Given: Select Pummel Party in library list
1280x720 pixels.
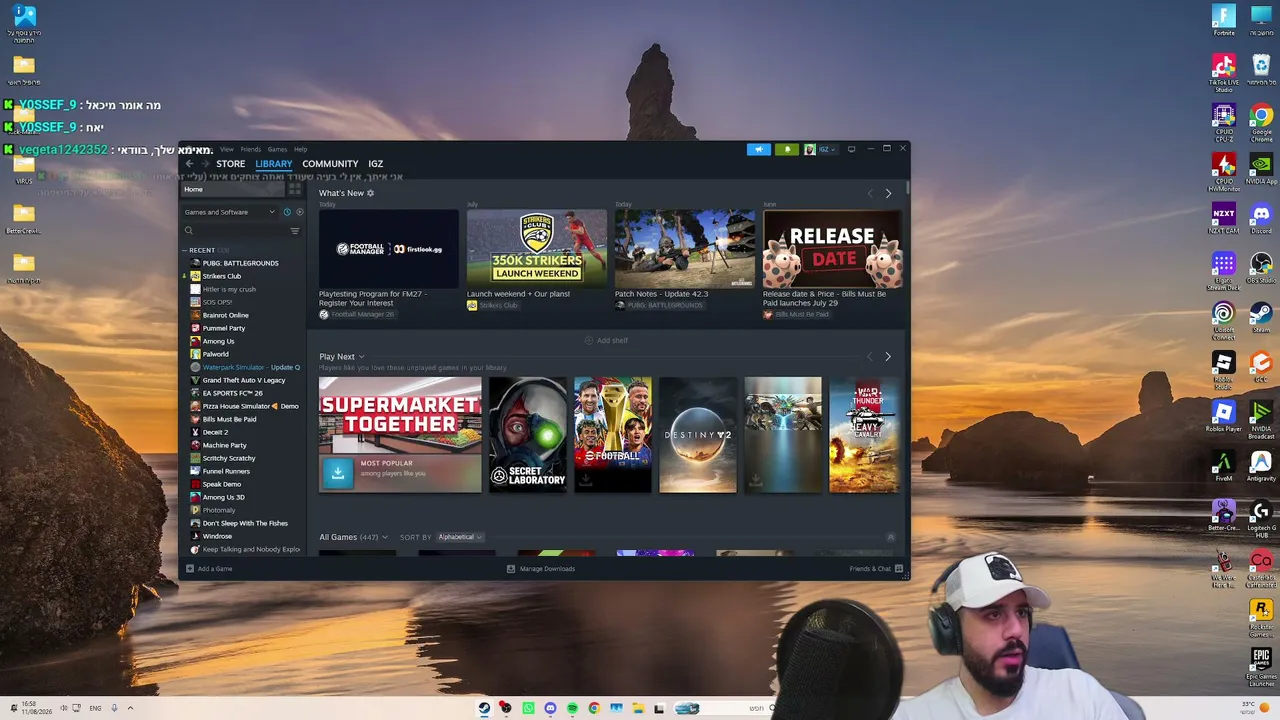Looking at the screenshot, I should coord(224,328).
